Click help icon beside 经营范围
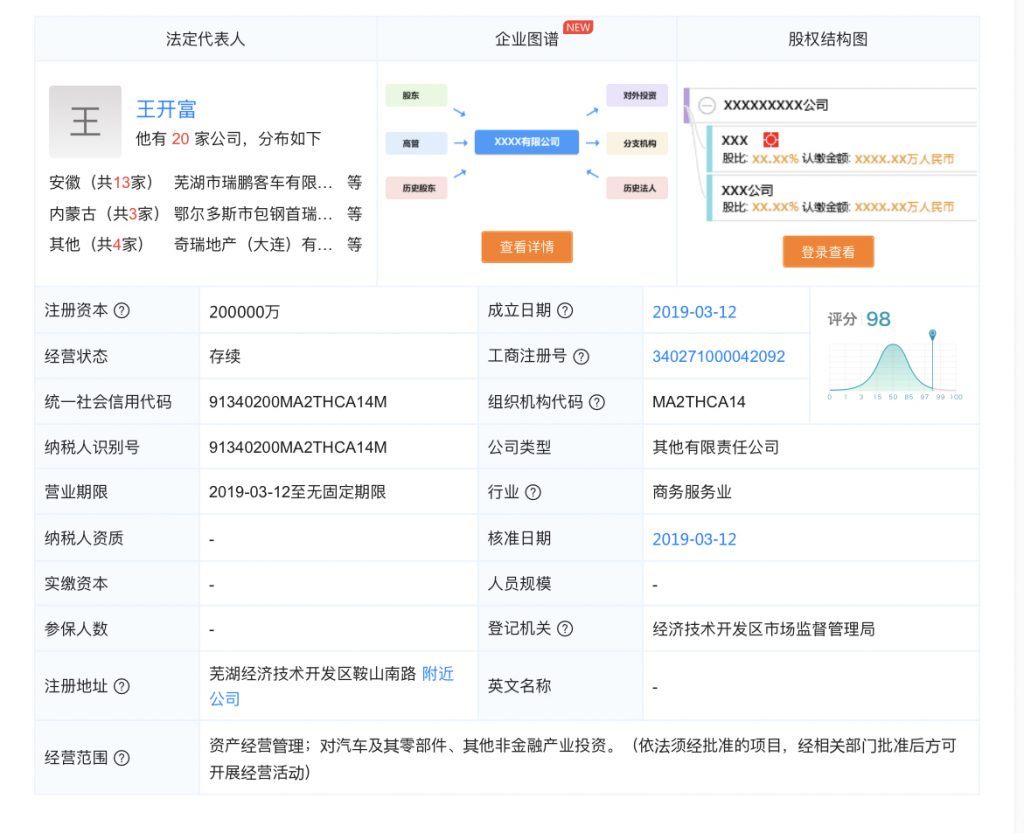This screenshot has width=1024, height=833. click(122, 758)
